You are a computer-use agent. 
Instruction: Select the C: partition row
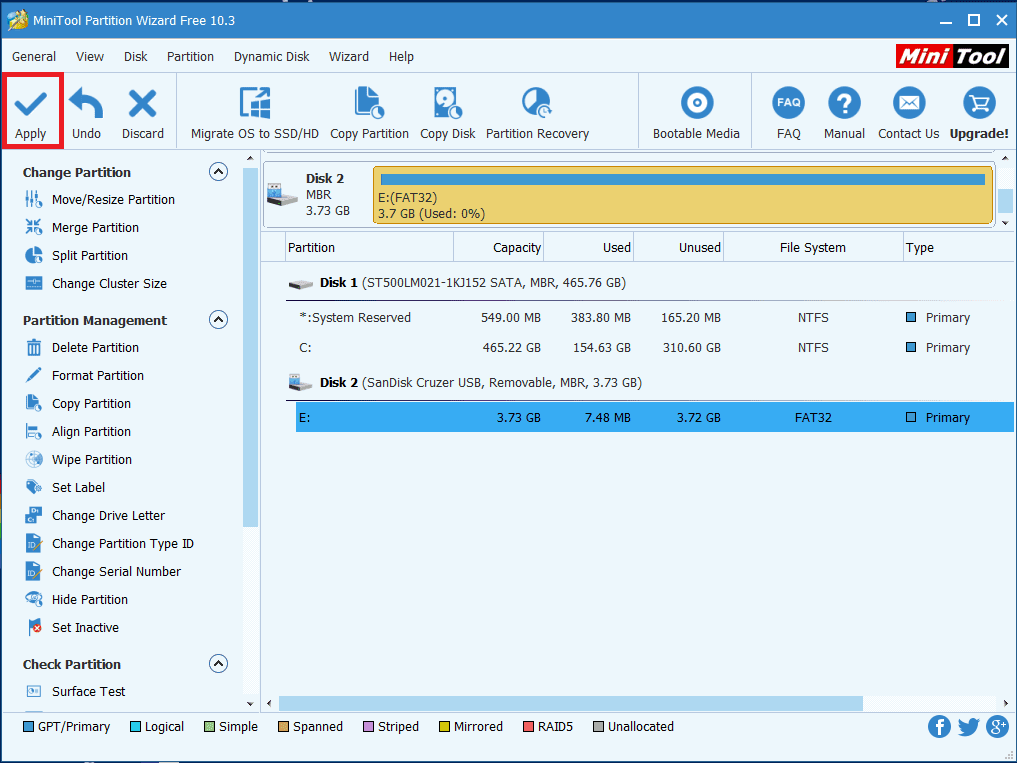click(655, 347)
